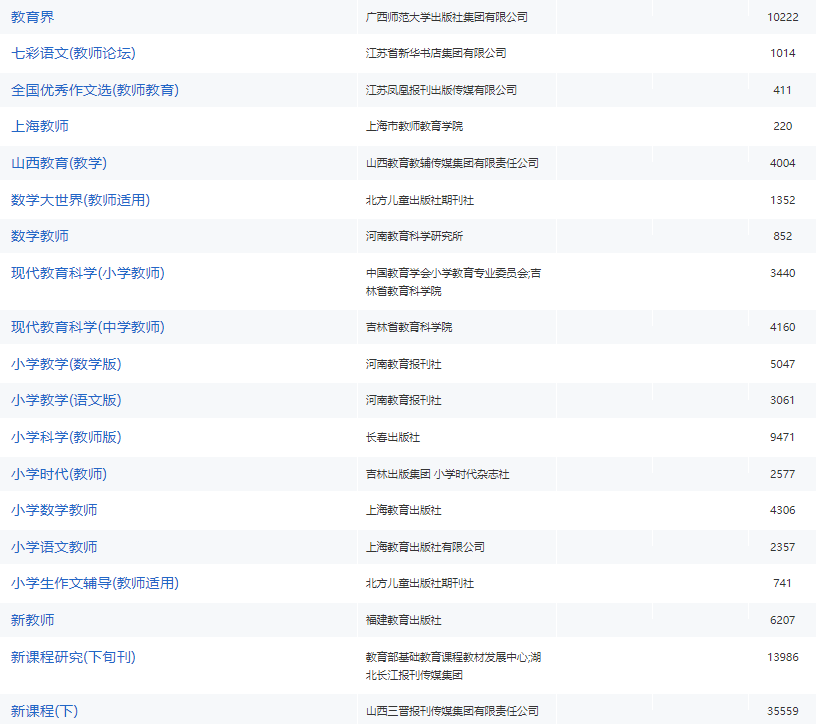The height and width of the screenshot is (724, 828).
Task: Click publisher 上海市教师教育学院
Action: 415,126
